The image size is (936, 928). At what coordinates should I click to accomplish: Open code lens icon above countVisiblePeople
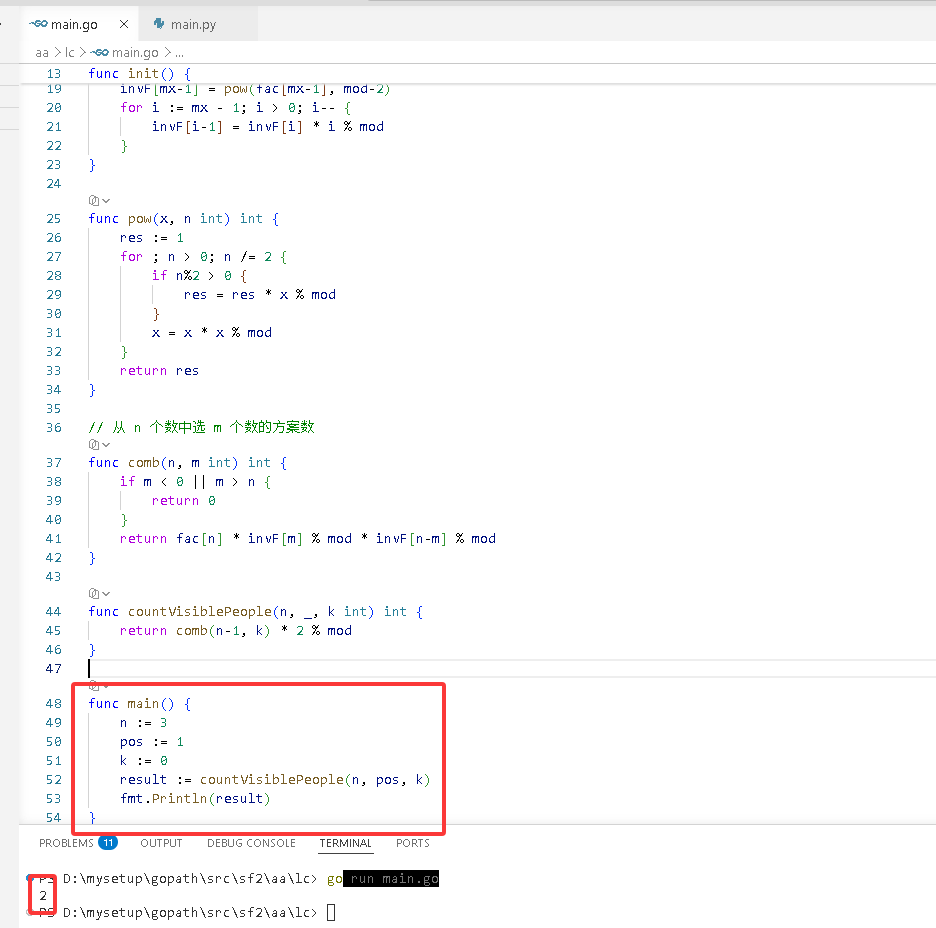click(x=94, y=593)
